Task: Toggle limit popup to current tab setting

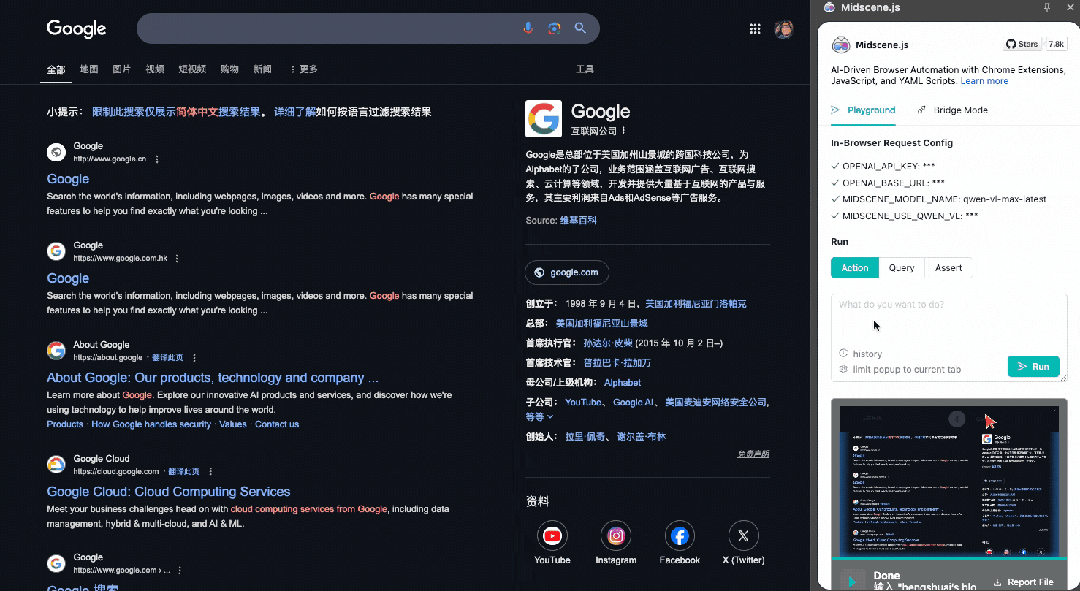Action: tap(900, 369)
